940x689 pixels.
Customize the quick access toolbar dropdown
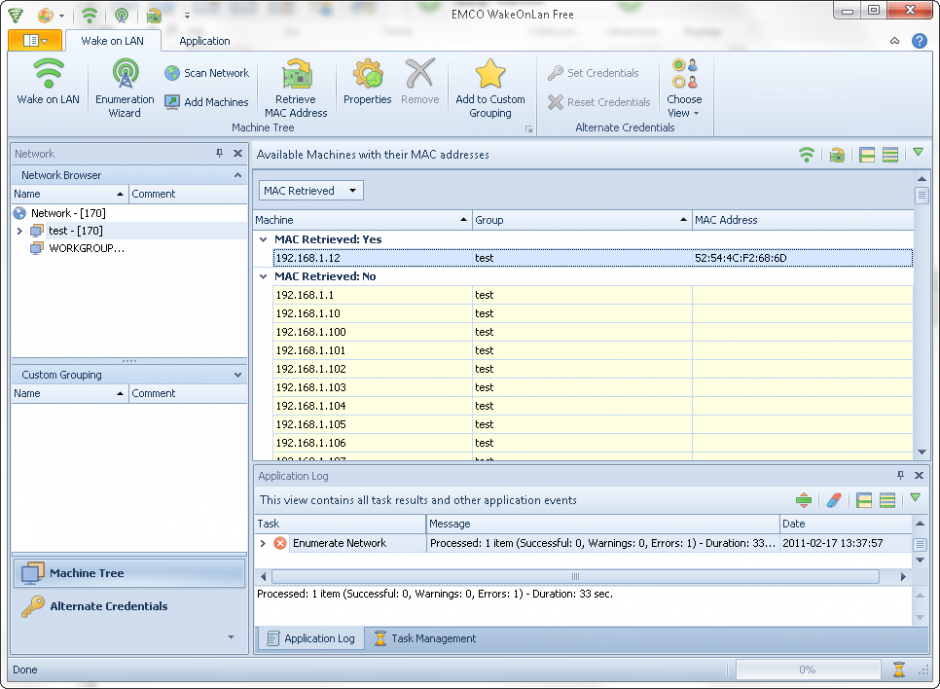(187, 16)
